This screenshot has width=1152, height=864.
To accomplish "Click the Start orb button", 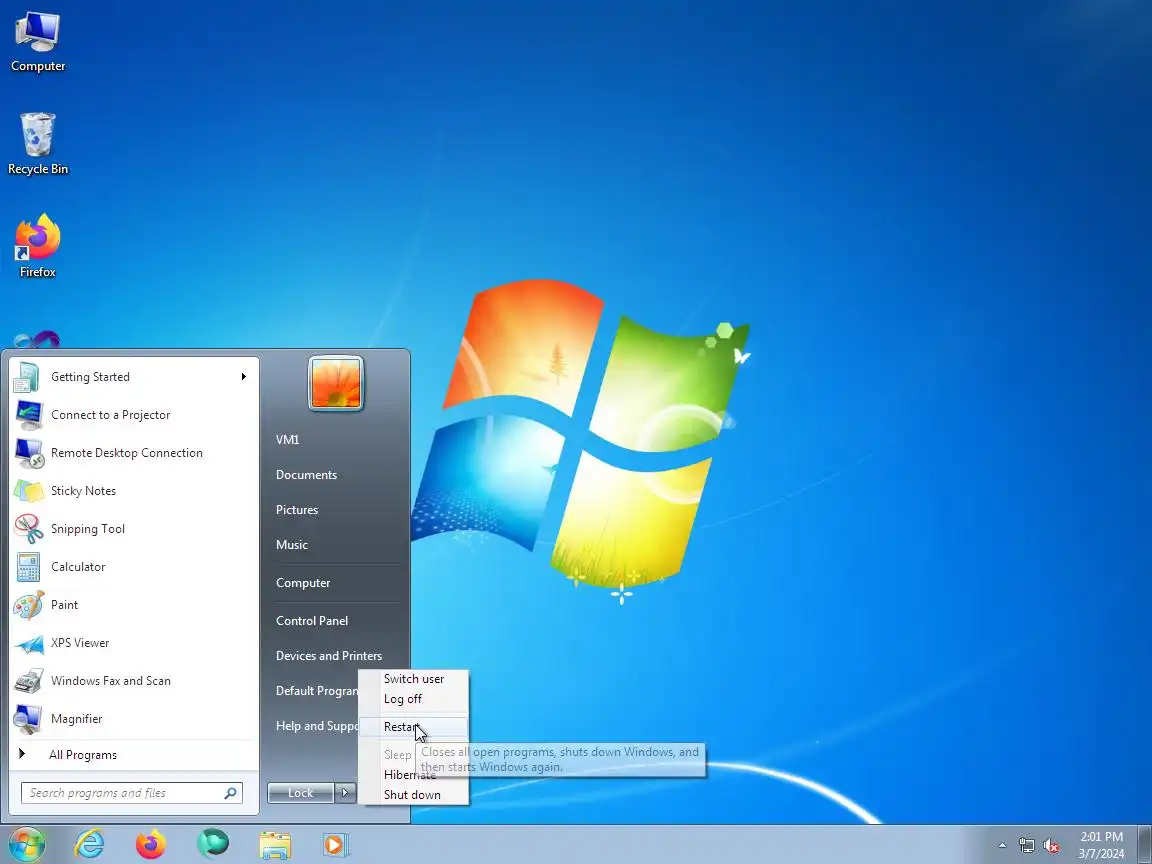I will [26, 845].
